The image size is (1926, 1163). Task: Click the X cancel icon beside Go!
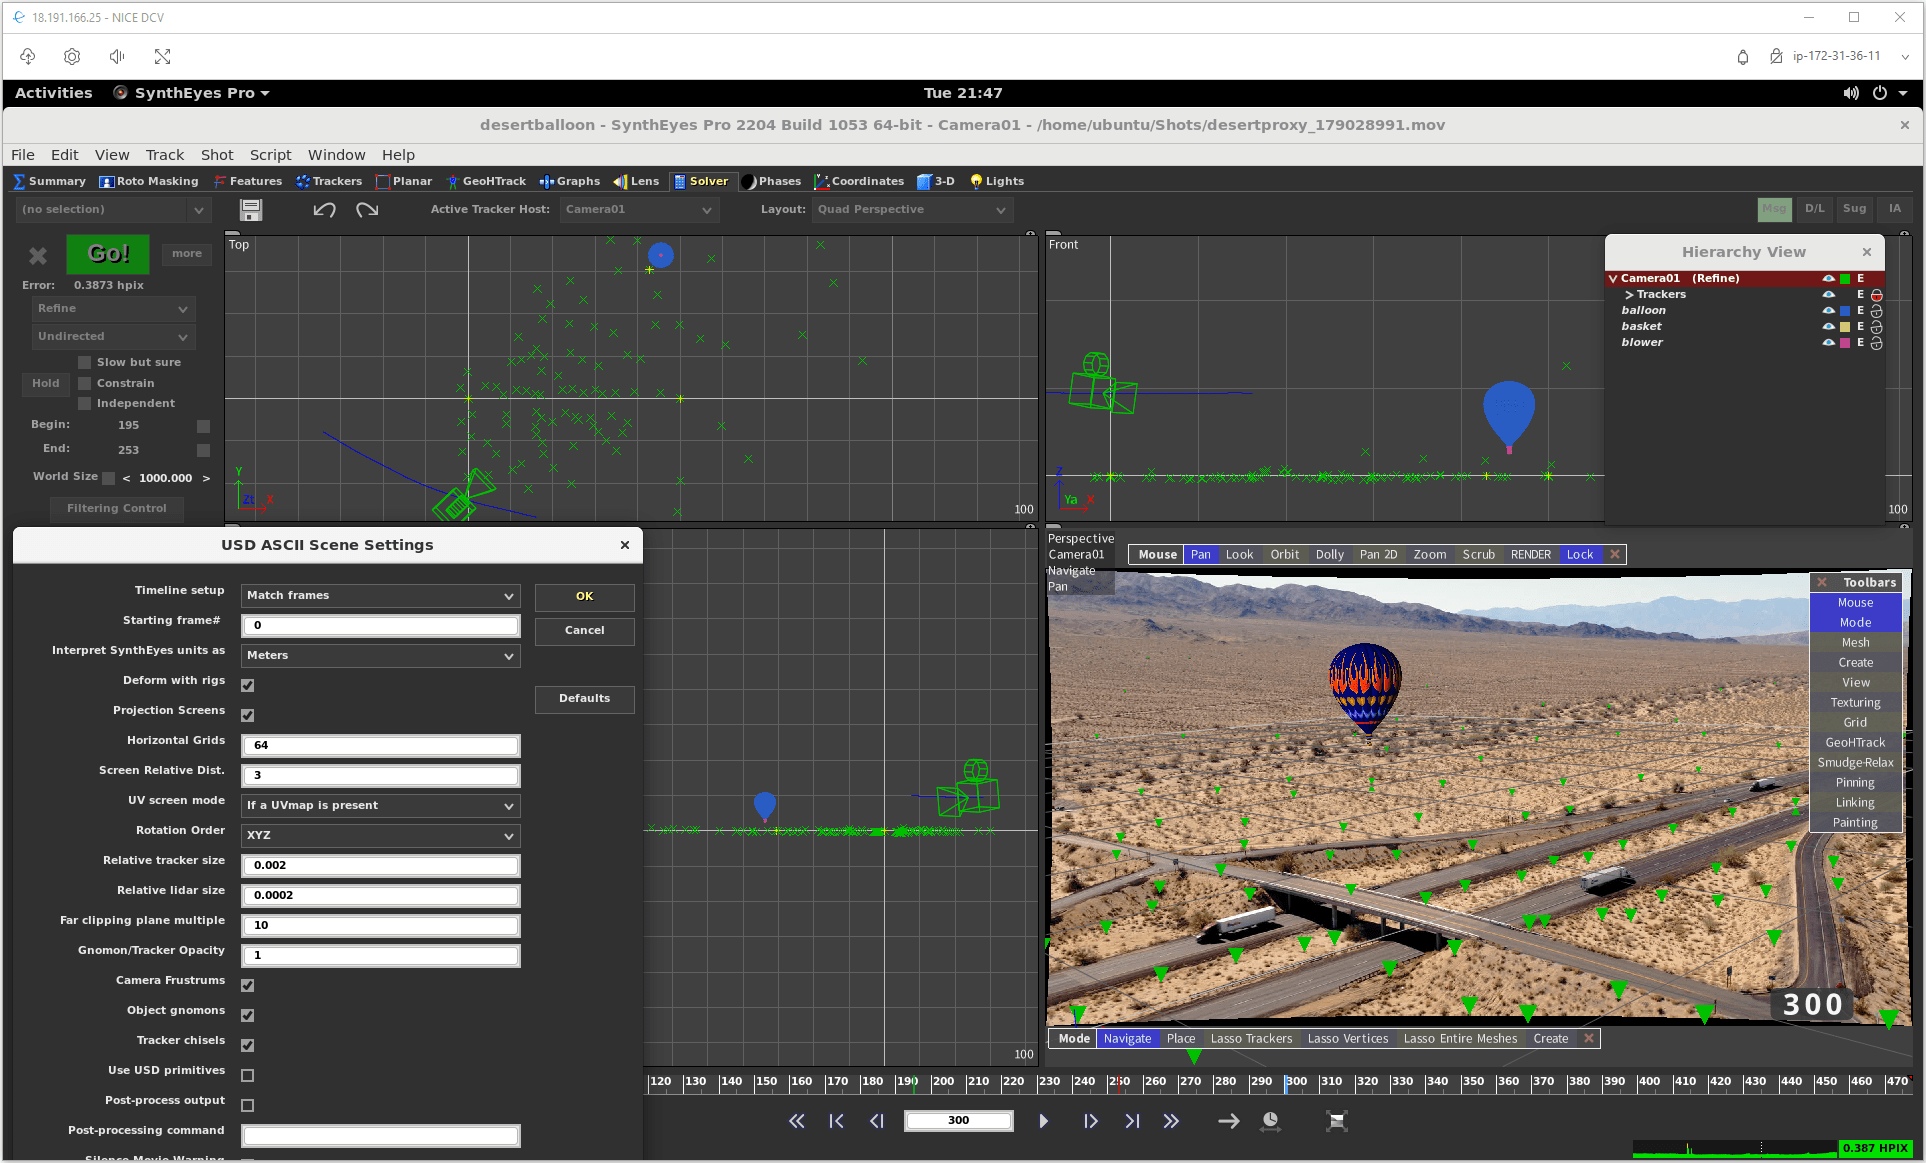point(38,256)
